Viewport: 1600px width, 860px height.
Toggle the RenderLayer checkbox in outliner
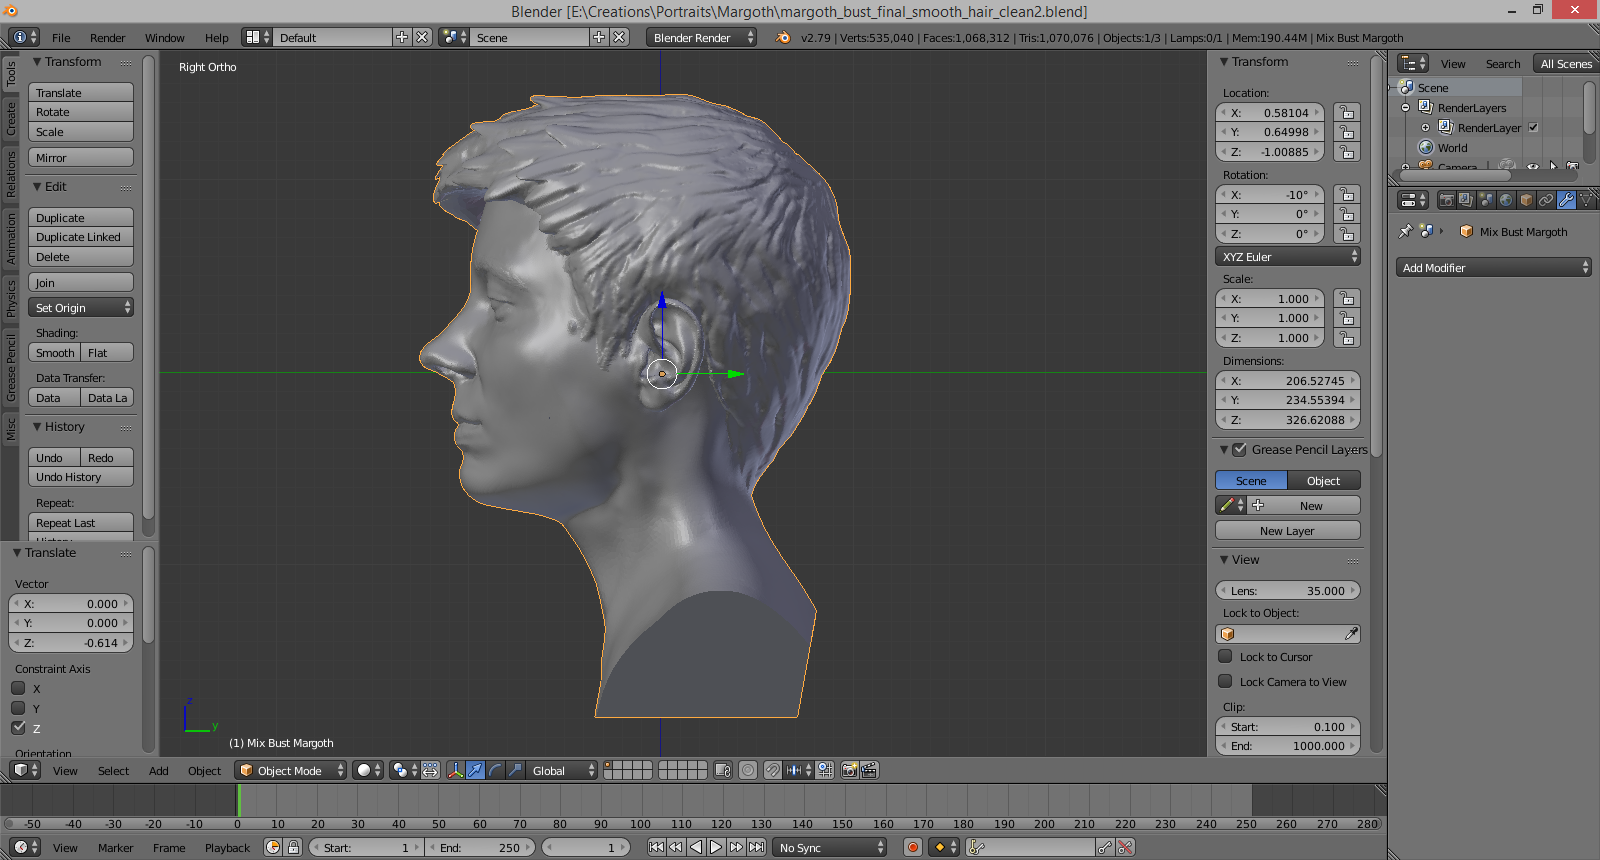[1533, 127]
